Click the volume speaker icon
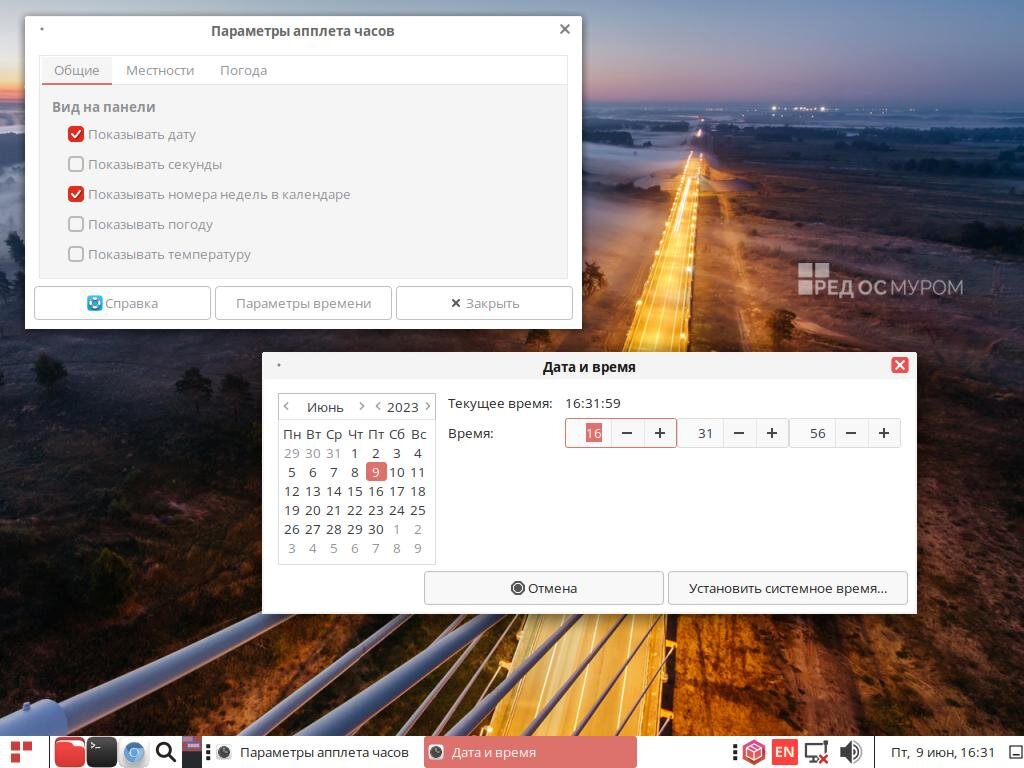This screenshot has height=768, width=1024. (x=850, y=752)
